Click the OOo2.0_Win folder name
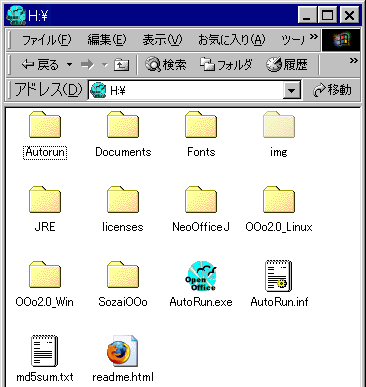This screenshot has height=387, width=366. click(44, 302)
